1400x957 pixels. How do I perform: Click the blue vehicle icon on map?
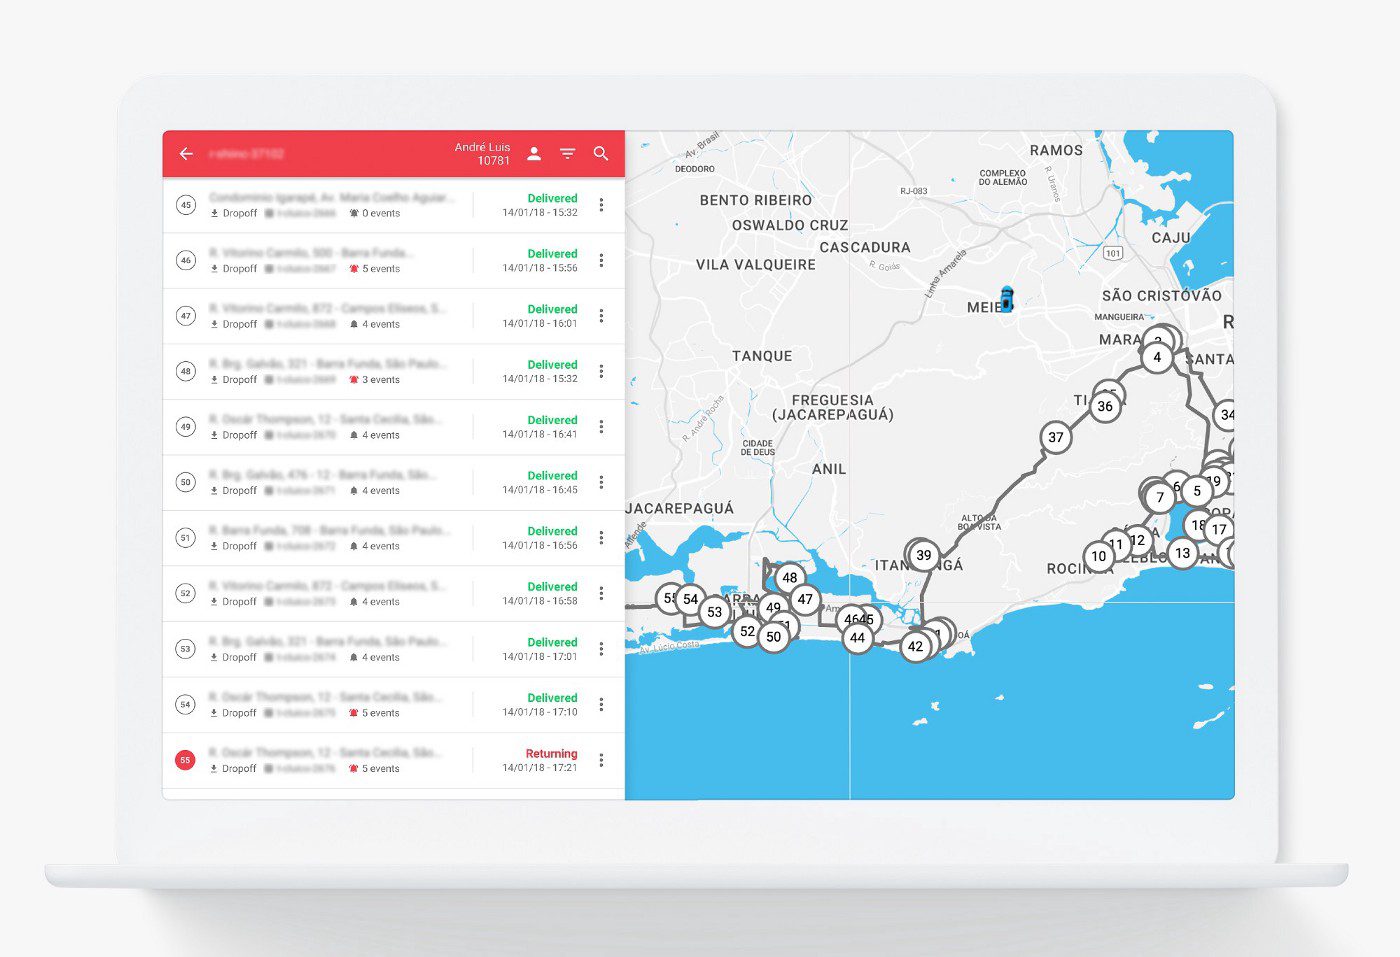1007,298
